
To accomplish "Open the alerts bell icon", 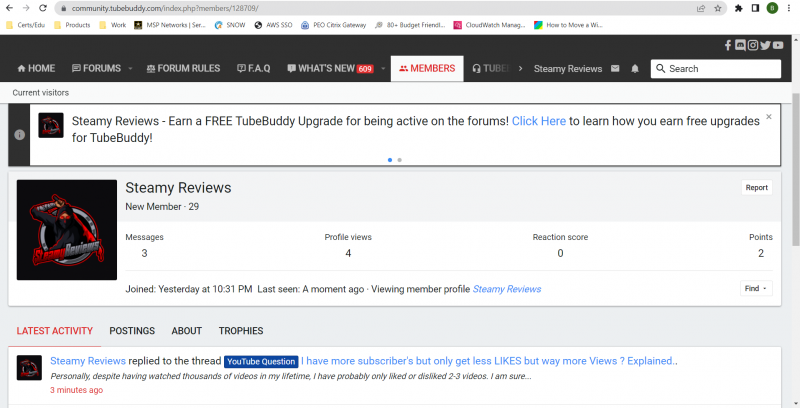I will coord(634,69).
